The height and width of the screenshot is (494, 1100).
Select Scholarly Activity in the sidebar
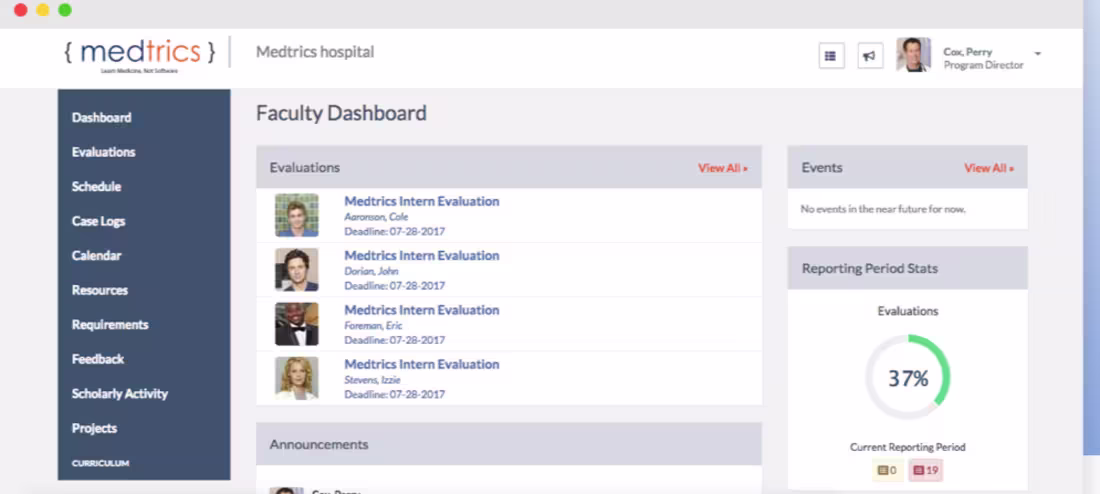[120, 394]
